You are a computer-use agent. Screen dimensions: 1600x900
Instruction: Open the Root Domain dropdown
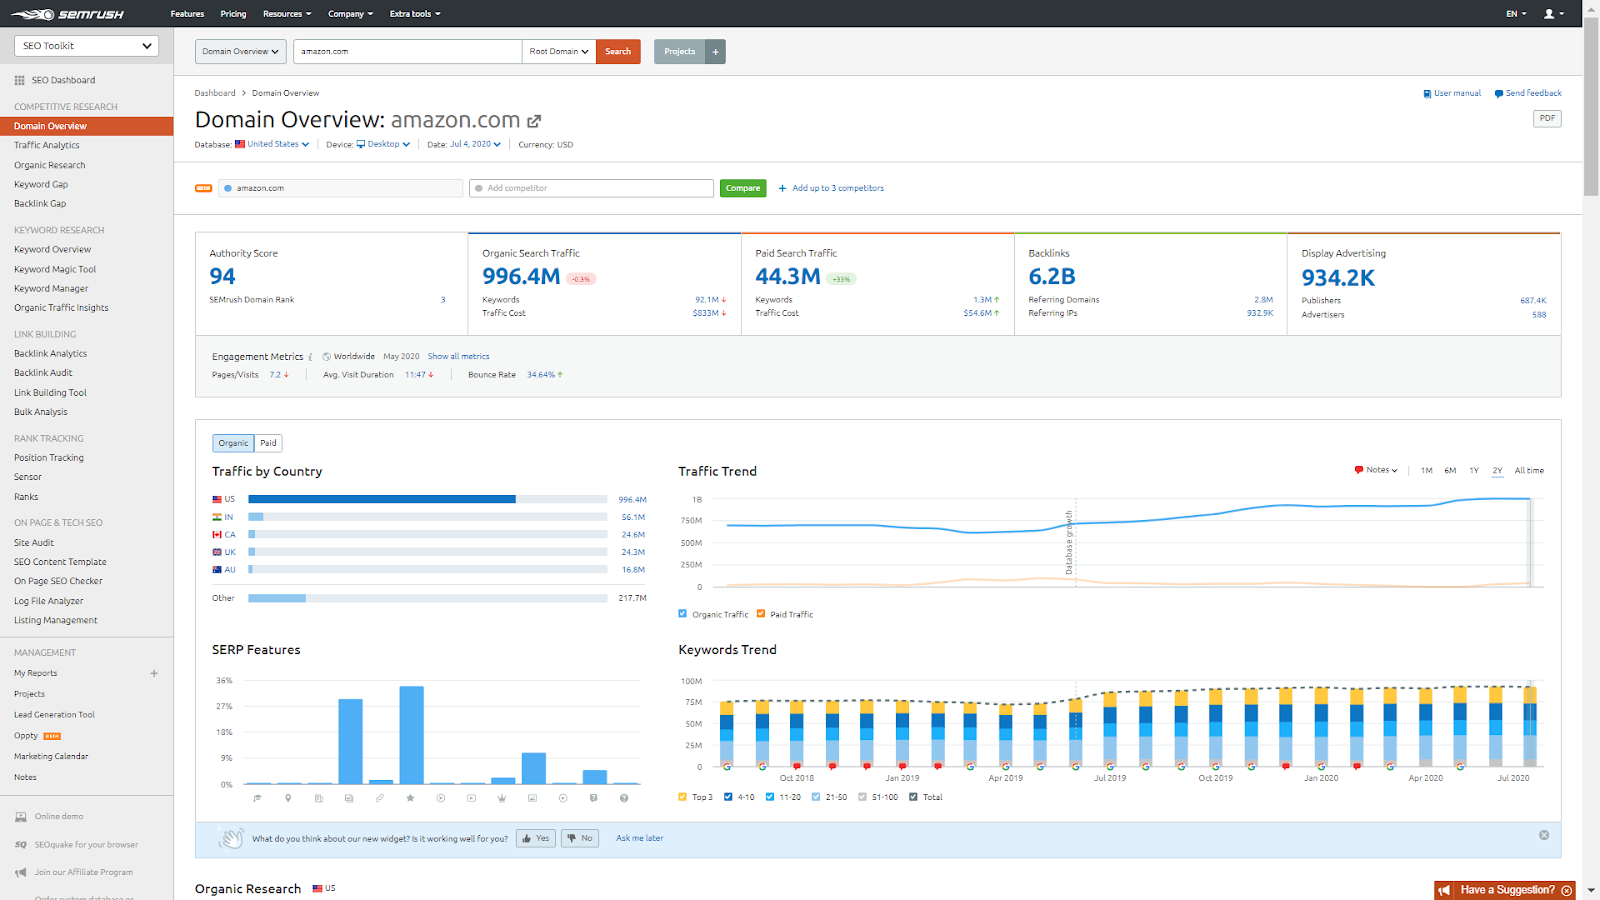click(559, 52)
